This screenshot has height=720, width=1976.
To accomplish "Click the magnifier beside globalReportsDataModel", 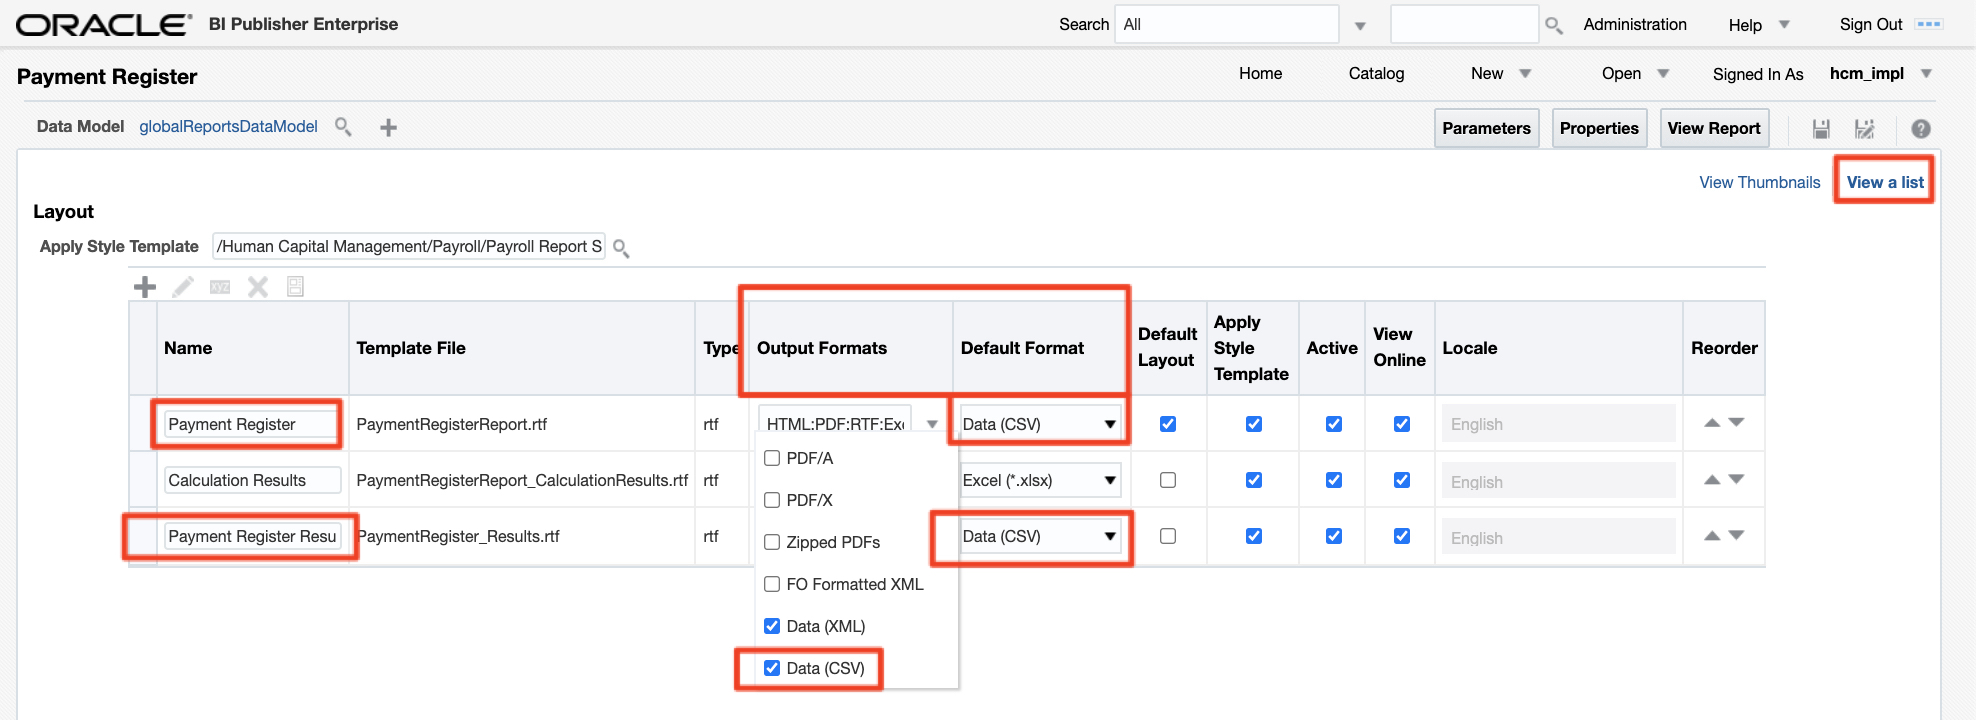I will tap(343, 127).
